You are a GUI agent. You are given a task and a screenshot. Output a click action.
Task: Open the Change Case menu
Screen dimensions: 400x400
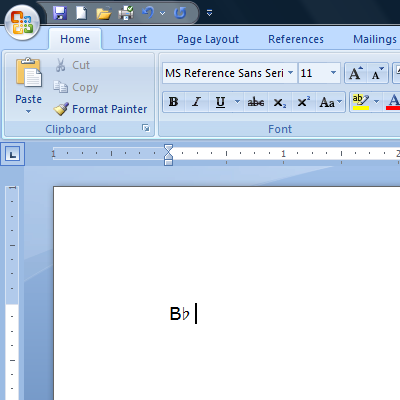pos(330,102)
